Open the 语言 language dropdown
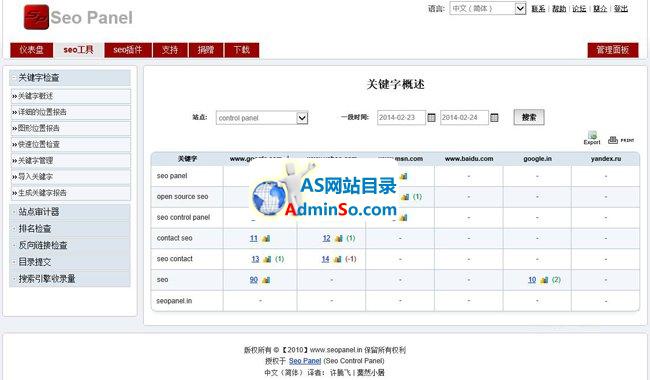650x380 pixels. pyautogui.click(x=488, y=8)
